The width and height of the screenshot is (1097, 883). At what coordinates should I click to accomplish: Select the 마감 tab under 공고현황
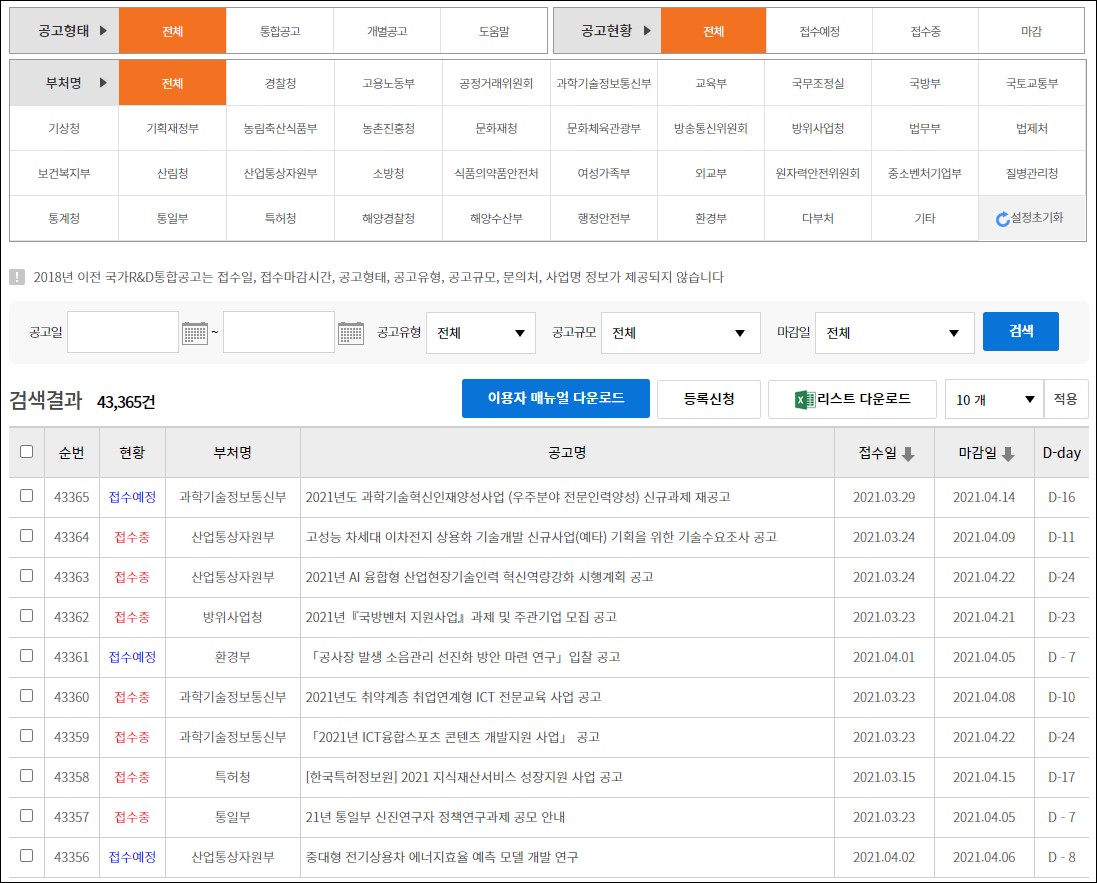click(x=1031, y=31)
